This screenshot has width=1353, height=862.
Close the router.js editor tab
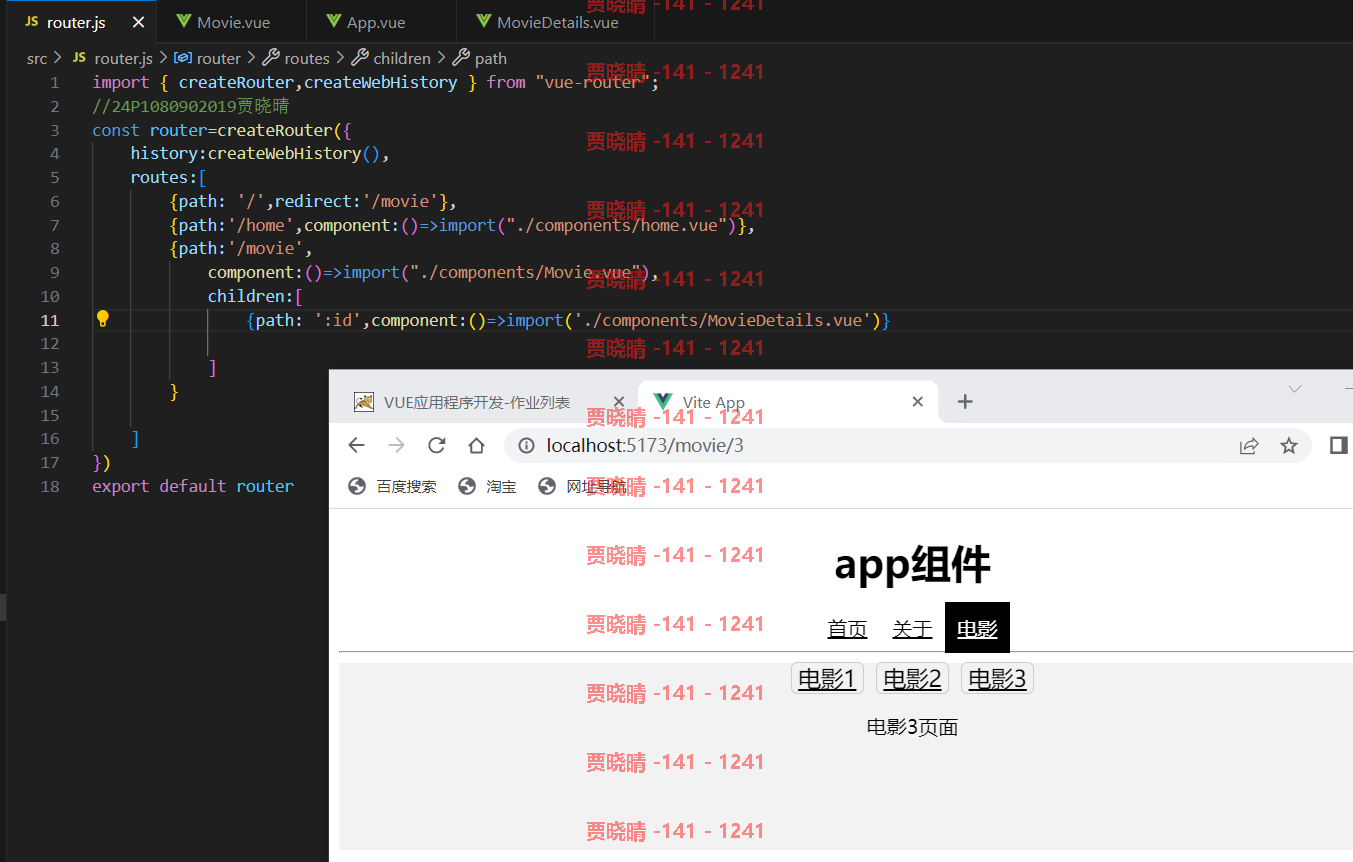coord(138,22)
